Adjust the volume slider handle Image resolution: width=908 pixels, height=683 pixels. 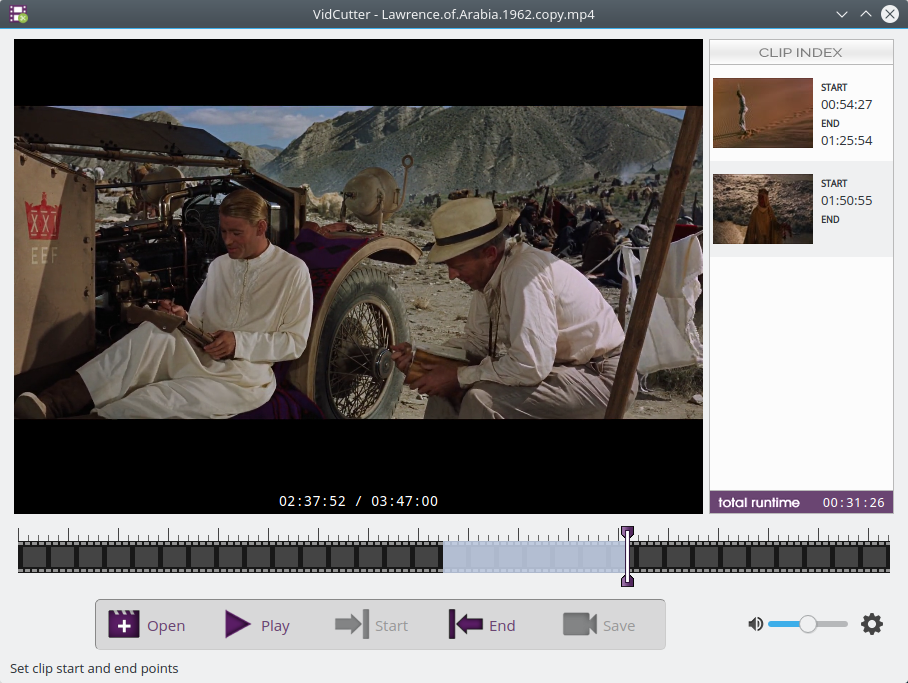point(808,624)
